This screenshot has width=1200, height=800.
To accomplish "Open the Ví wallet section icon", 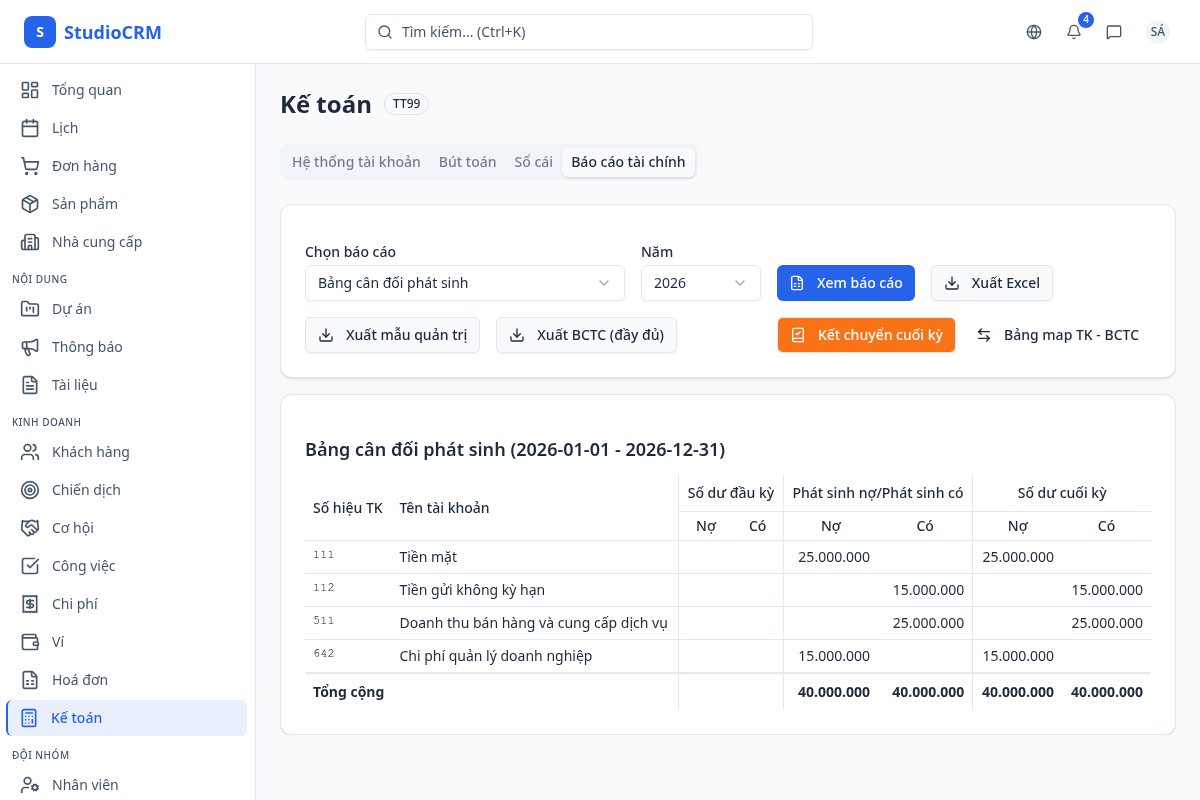I will (29, 641).
